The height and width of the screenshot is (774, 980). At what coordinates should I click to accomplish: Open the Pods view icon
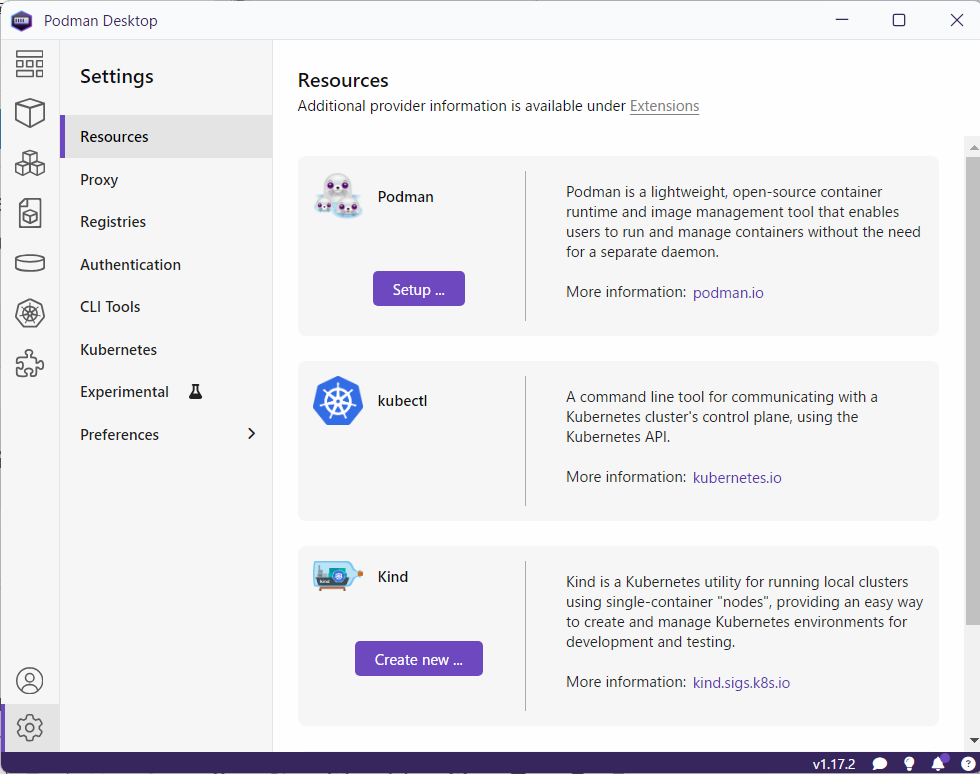pyautogui.click(x=30, y=163)
